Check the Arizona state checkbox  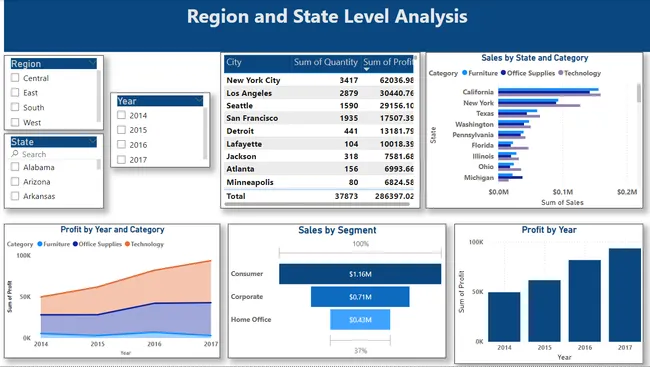pyautogui.click(x=15, y=181)
